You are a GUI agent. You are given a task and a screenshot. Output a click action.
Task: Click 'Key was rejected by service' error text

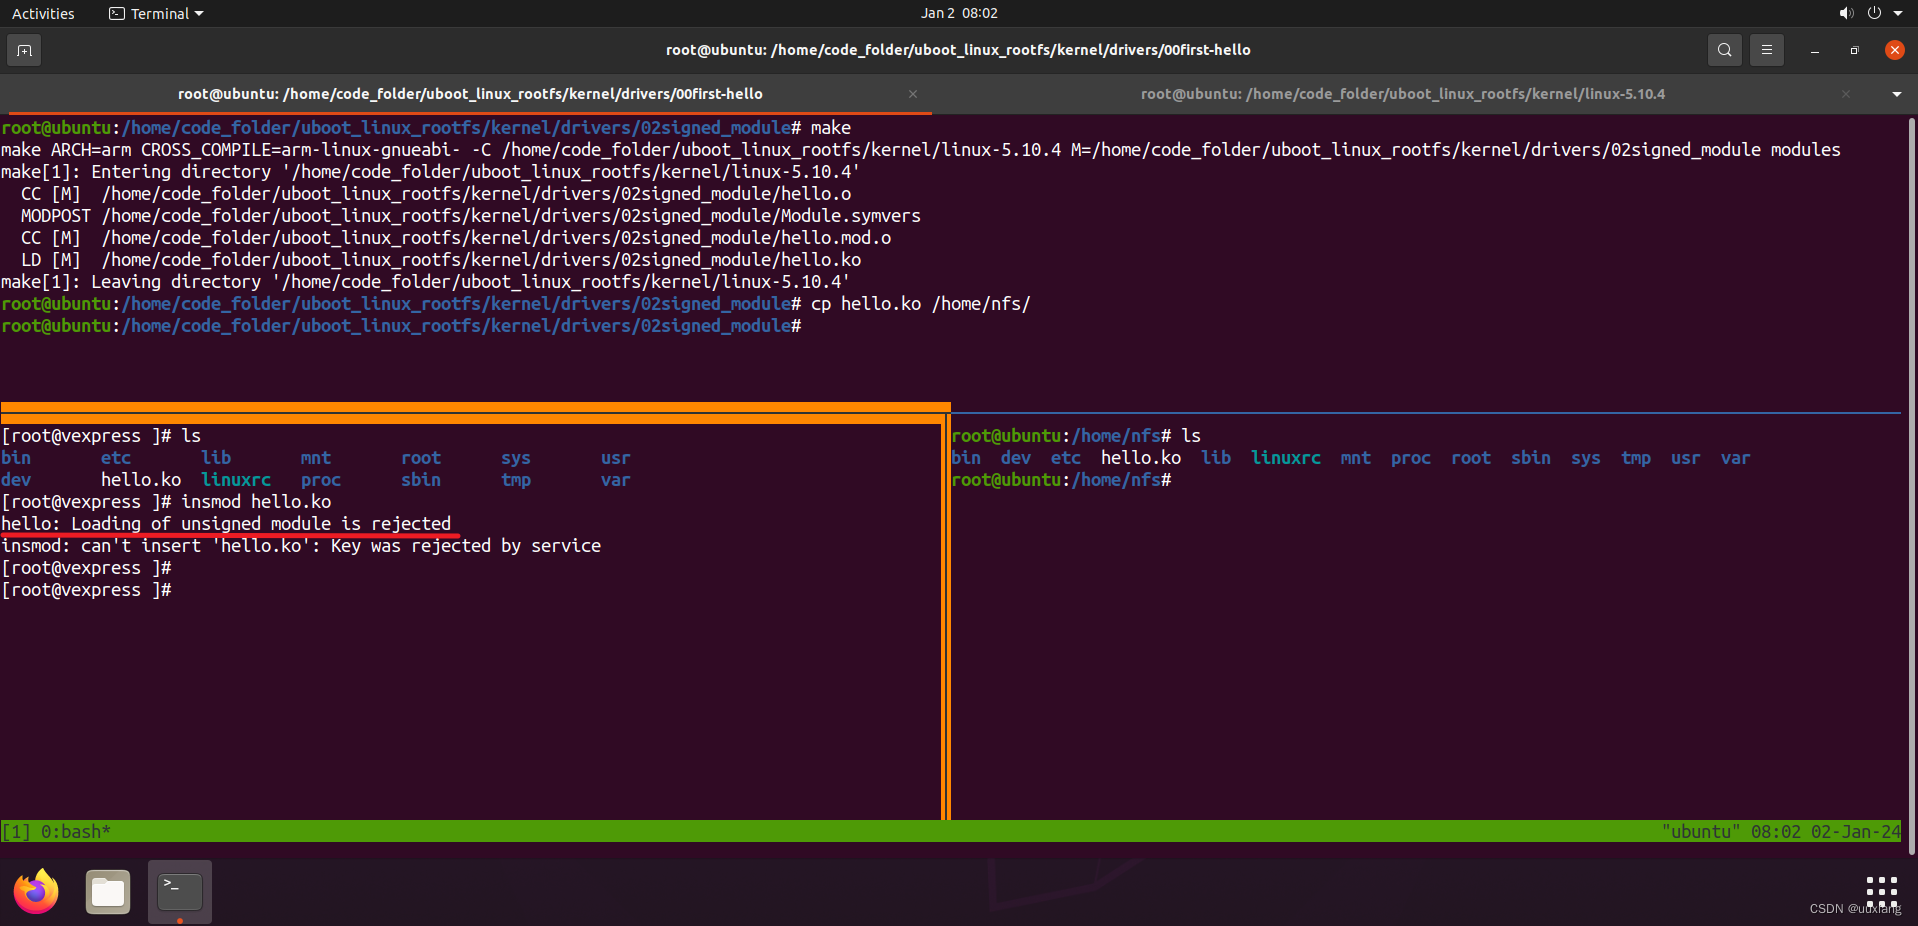(x=466, y=546)
